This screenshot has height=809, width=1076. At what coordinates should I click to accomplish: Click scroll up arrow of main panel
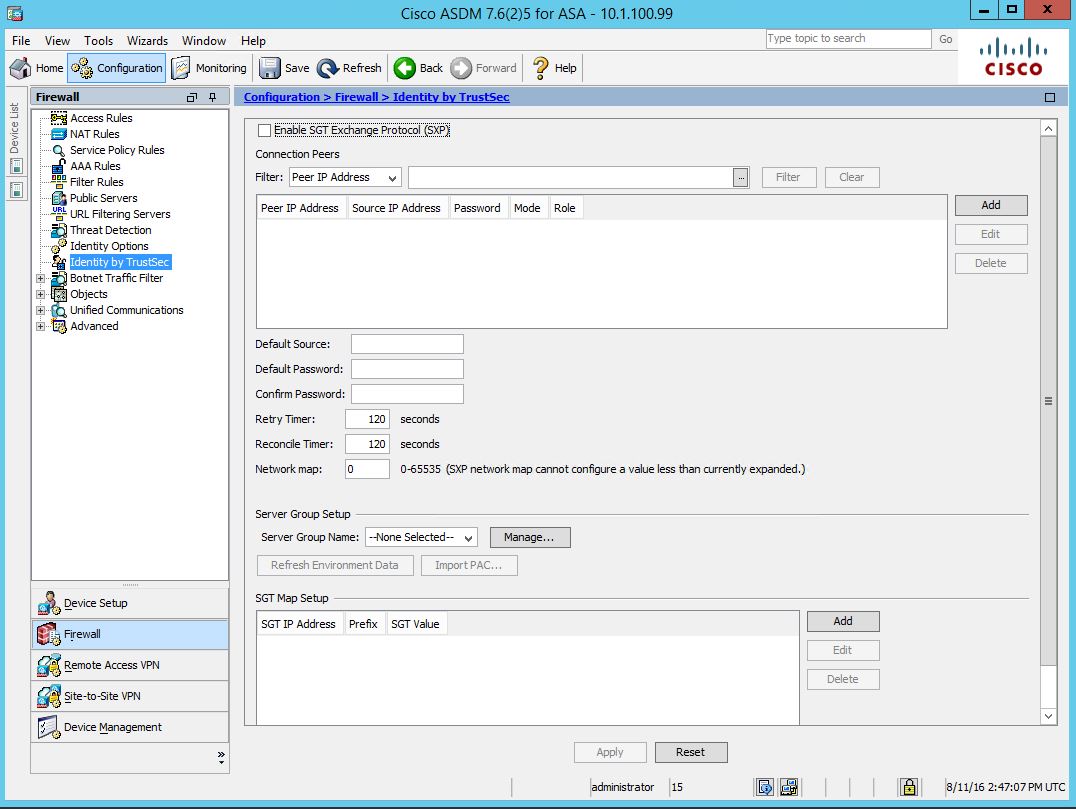tap(1048, 128)
